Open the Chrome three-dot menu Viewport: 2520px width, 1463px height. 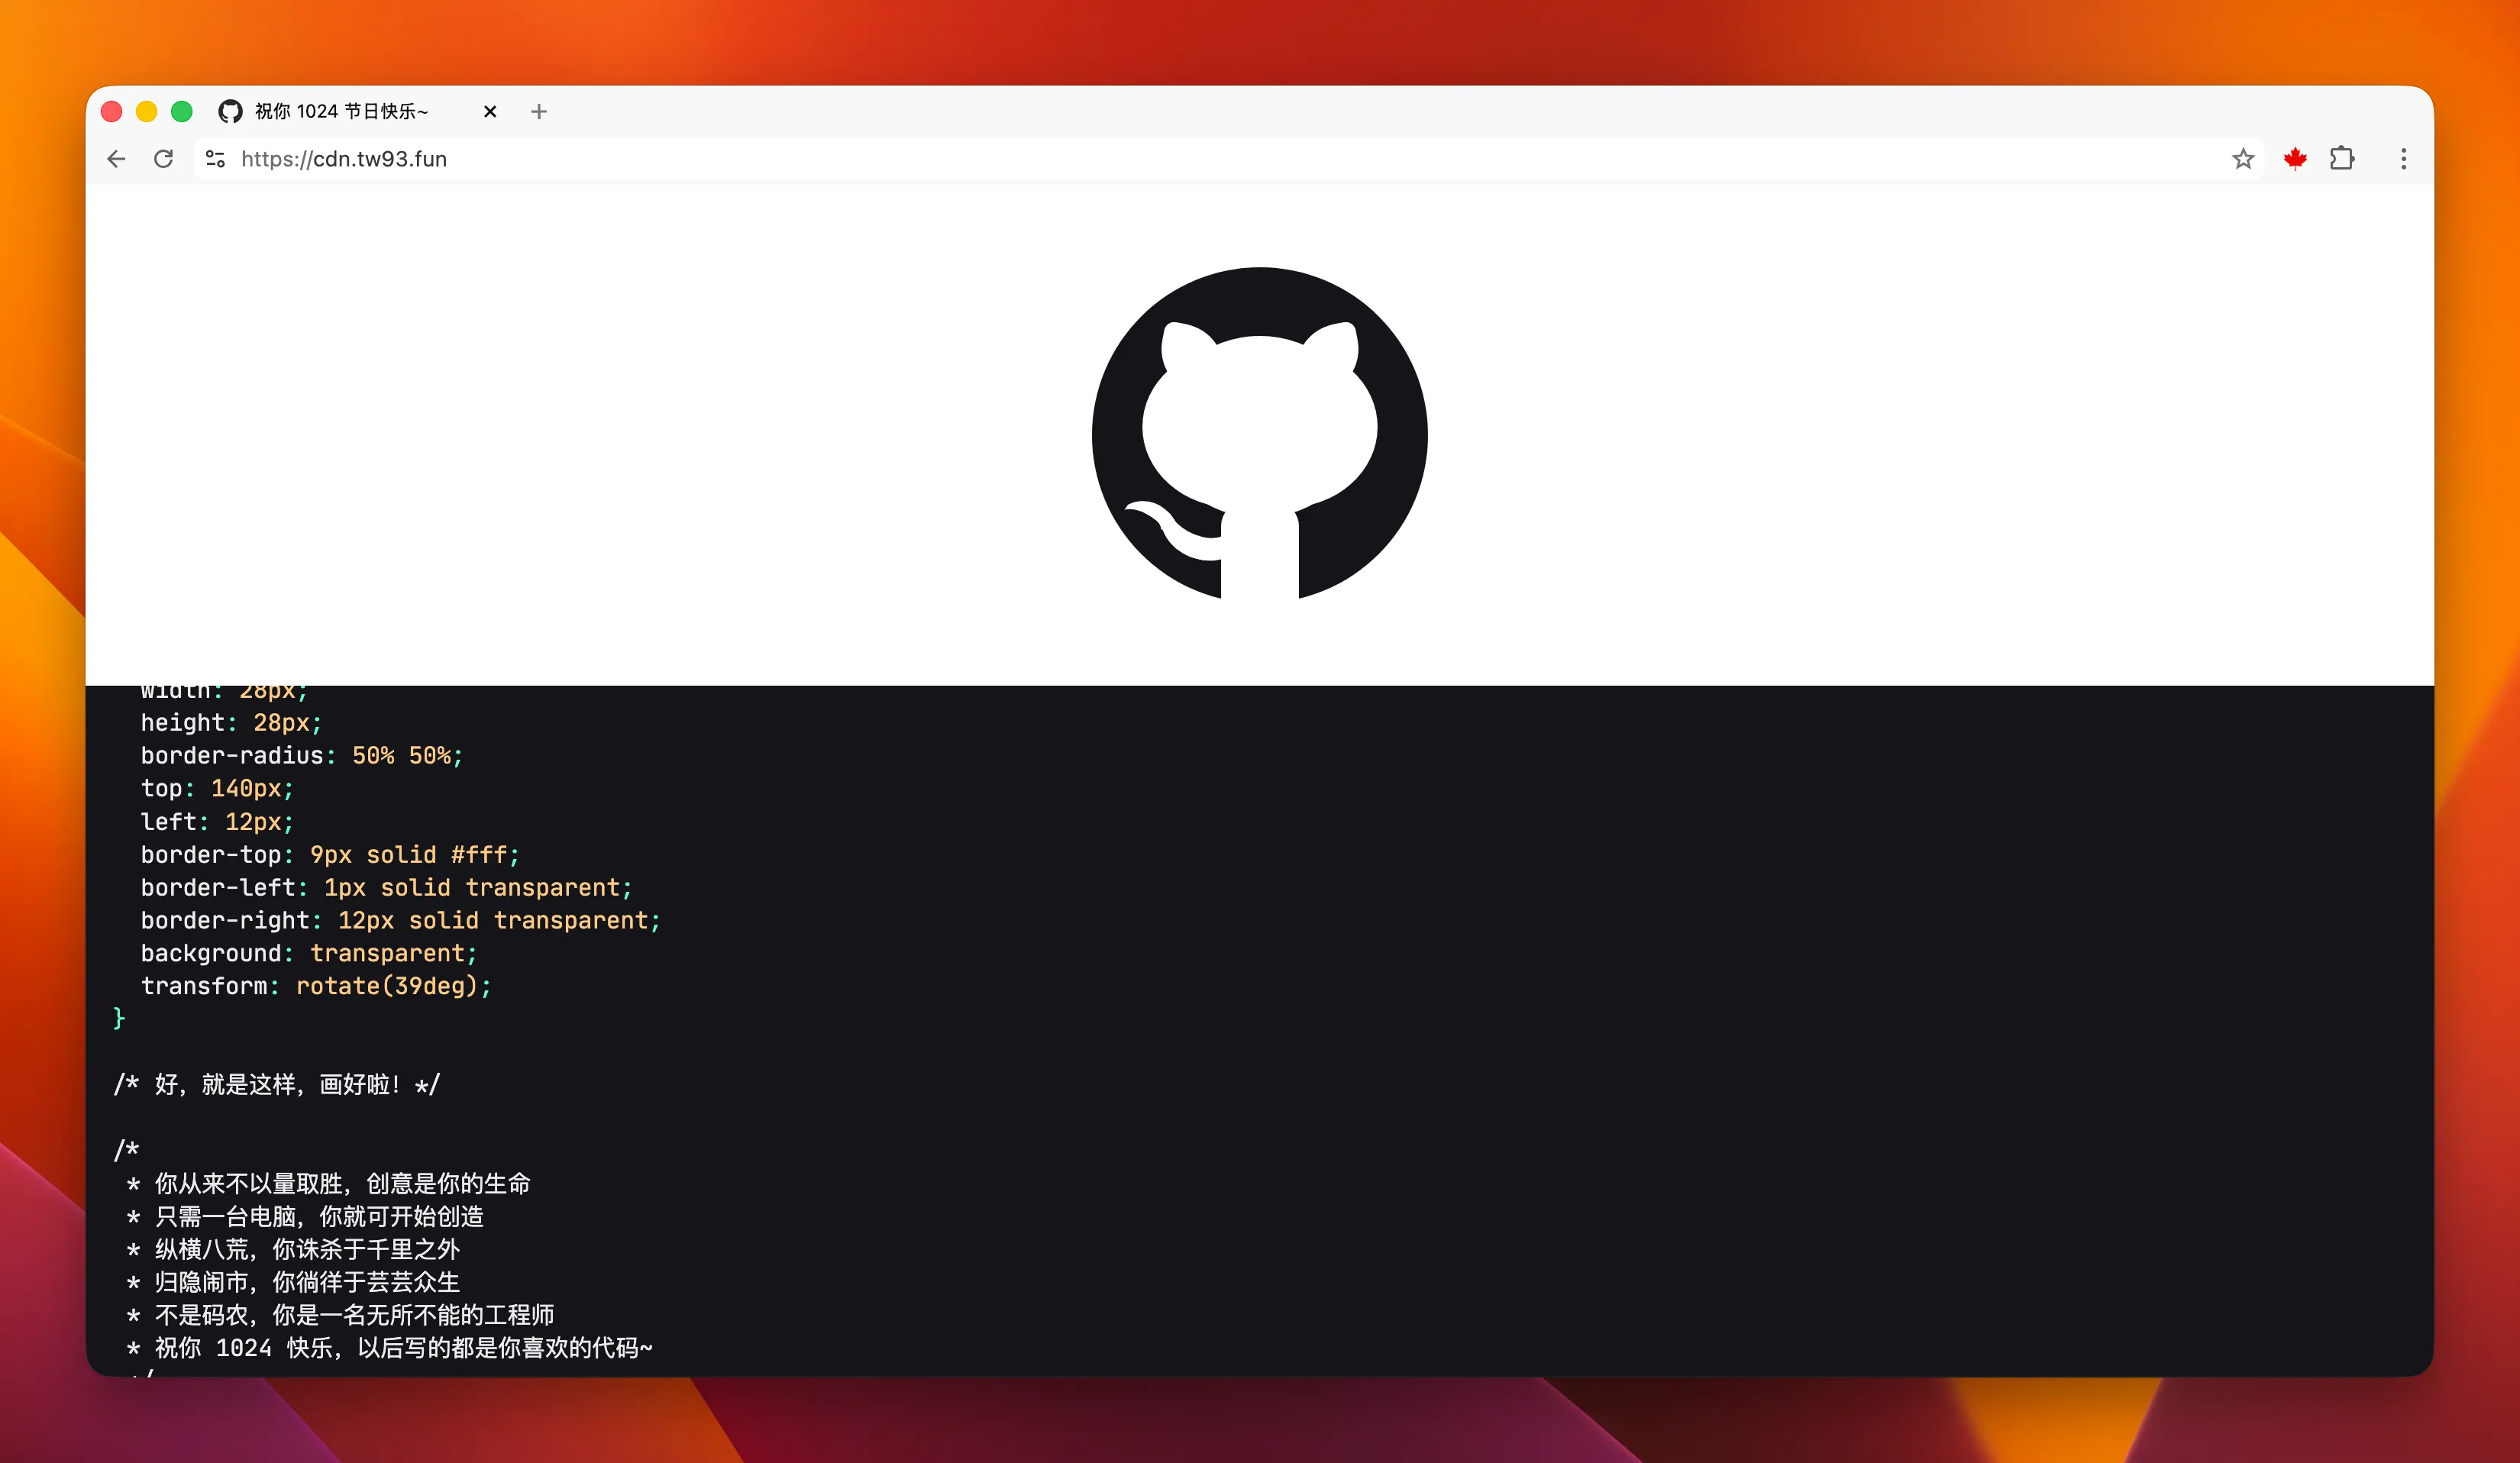click(2403, 159)
